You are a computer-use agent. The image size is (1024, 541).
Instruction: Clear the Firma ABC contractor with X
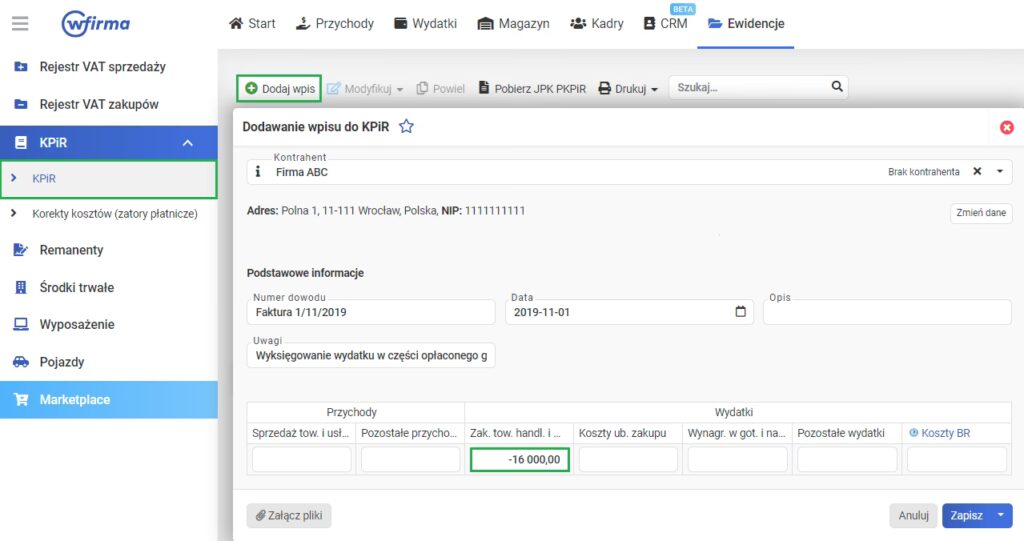tap(977, 171)
